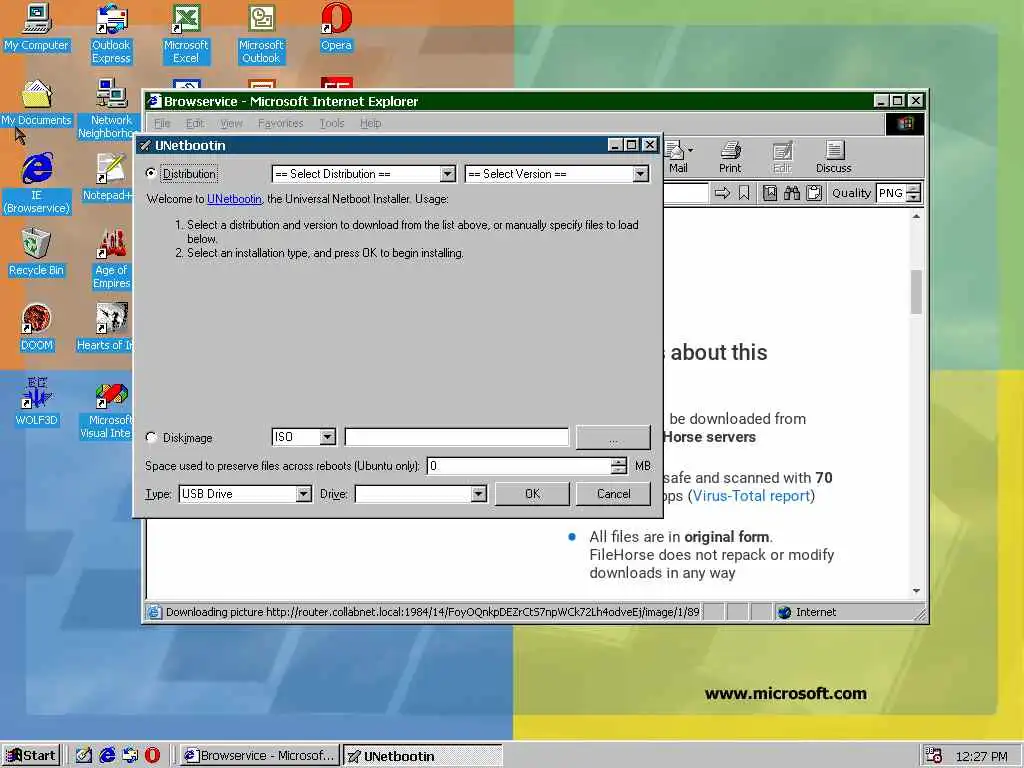Open the Help menu in Internet Explorer
Image resolution: width=1024 pixels, height=768 pixels.
(x=370, y=123)
